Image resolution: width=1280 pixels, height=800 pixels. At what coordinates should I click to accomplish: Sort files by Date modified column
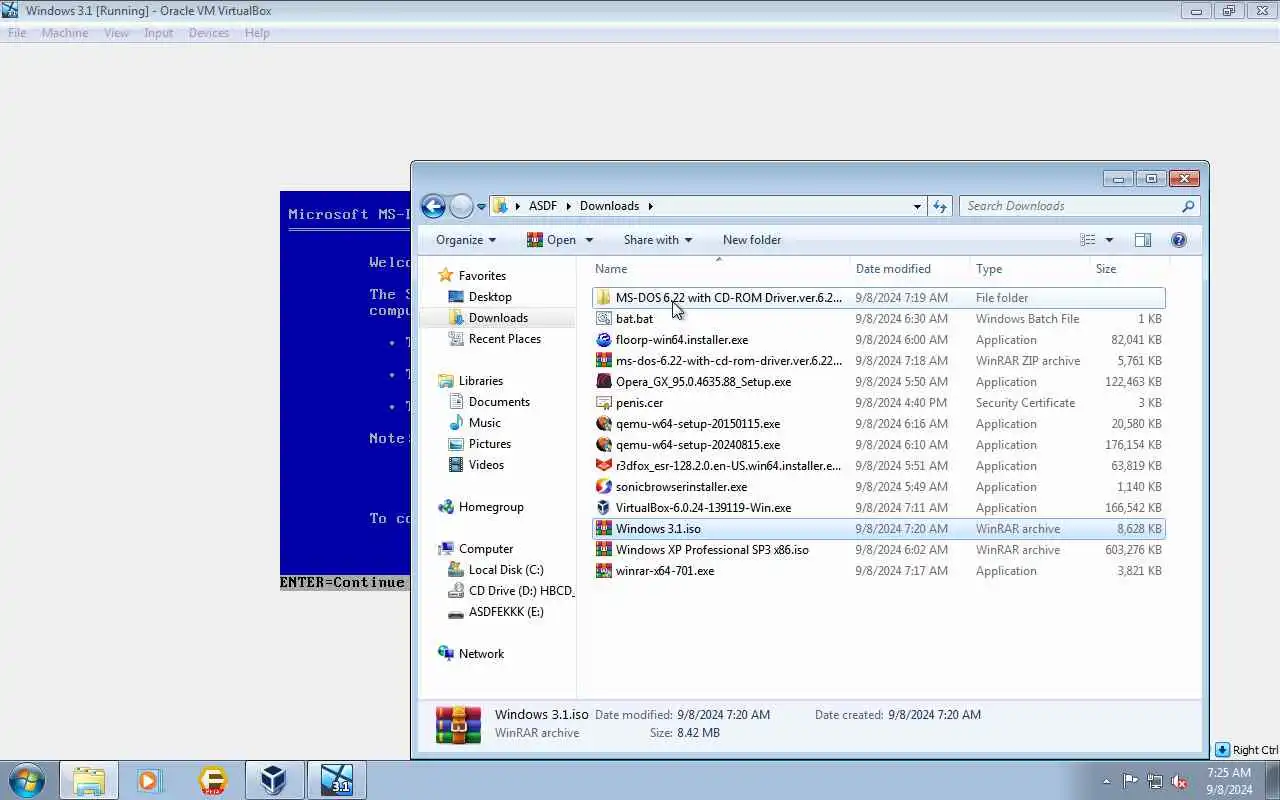(x=893, y=269)
